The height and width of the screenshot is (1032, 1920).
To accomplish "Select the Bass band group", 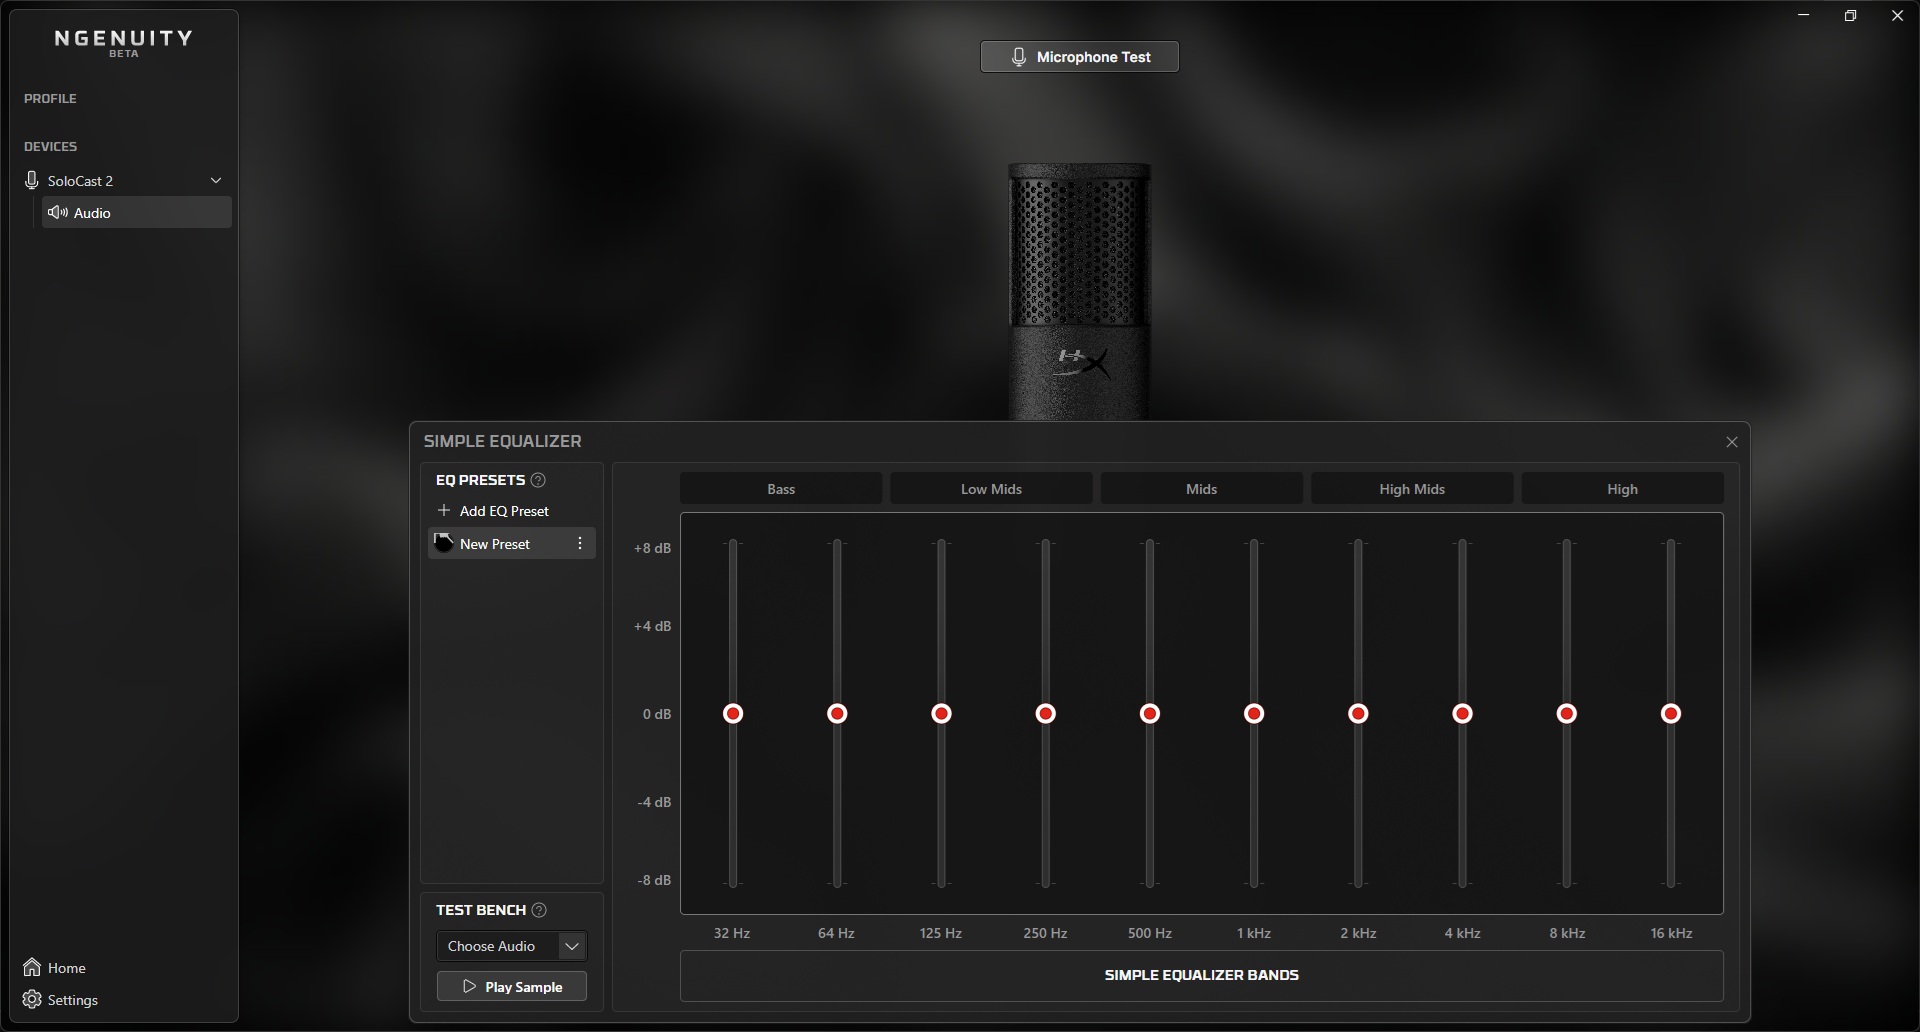I will [x=781, y=489].
